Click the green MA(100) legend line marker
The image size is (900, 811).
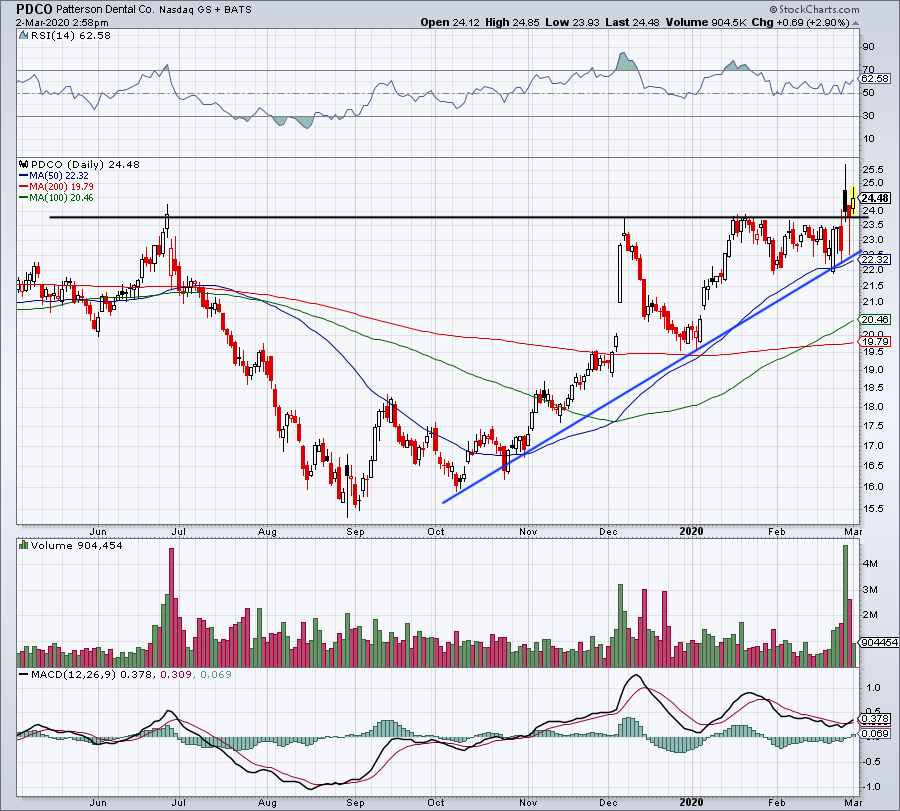click(x=24, y=198)
